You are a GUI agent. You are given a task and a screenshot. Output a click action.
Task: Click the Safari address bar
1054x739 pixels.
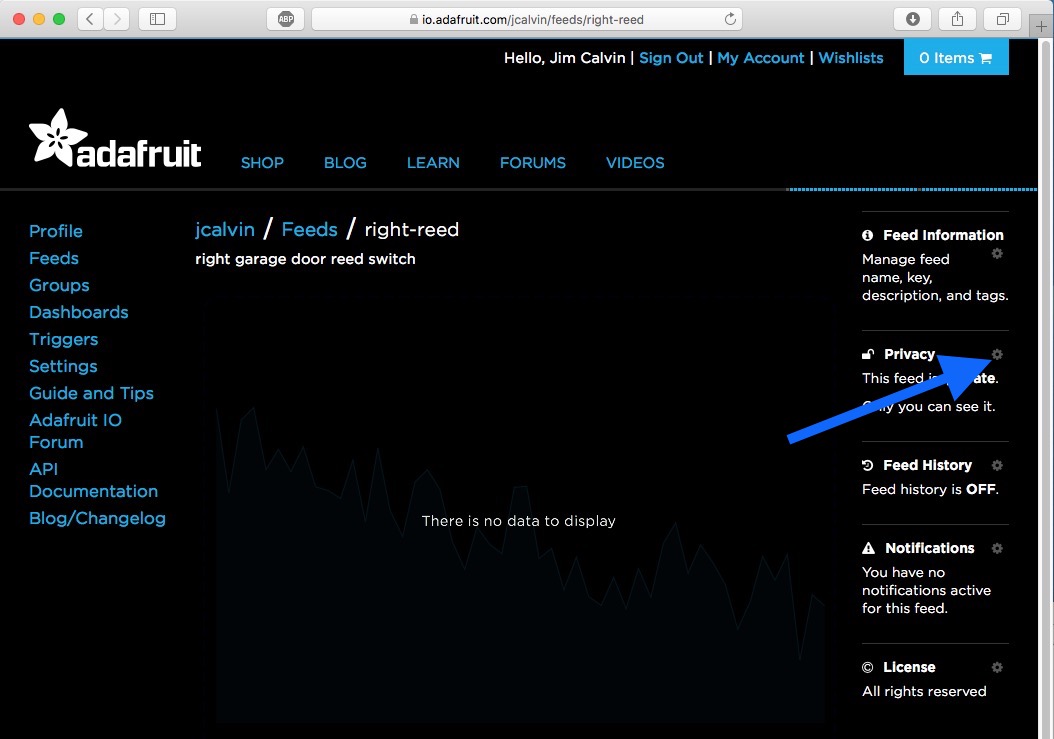point(527,19)
